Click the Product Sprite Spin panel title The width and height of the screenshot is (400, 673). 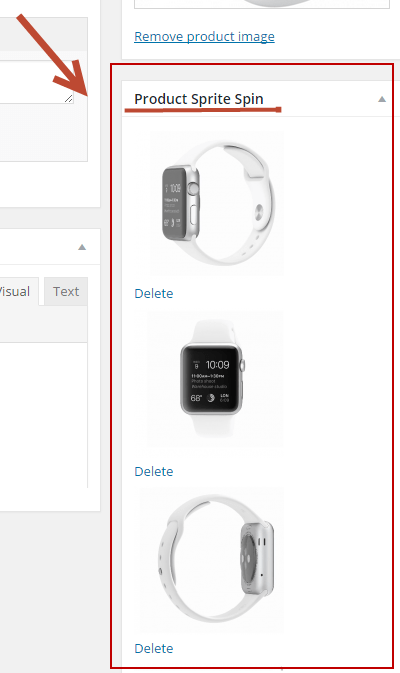199,99
